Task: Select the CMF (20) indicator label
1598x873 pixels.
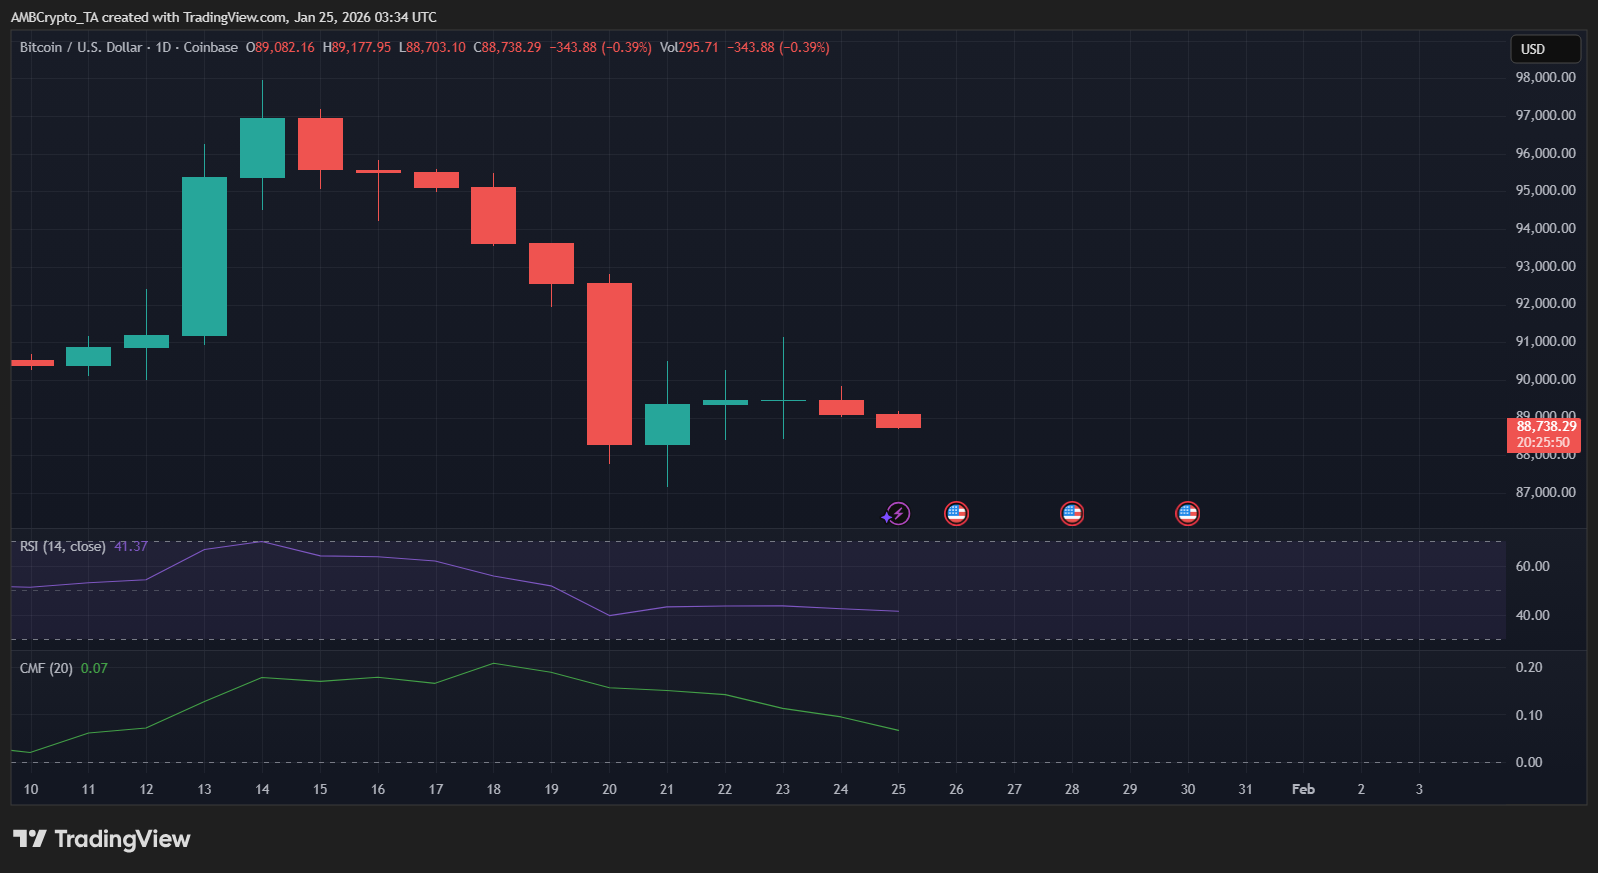Action: click(x=46, y=668)
